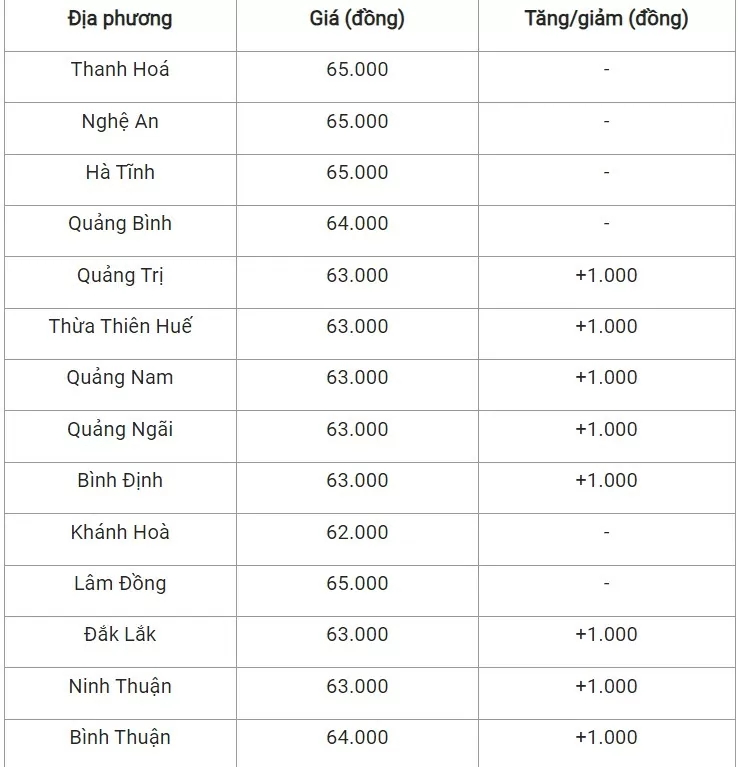738x767 pixels.
Task: Click Thanh Hoá's price 65.000
Action: click(357, 70)
